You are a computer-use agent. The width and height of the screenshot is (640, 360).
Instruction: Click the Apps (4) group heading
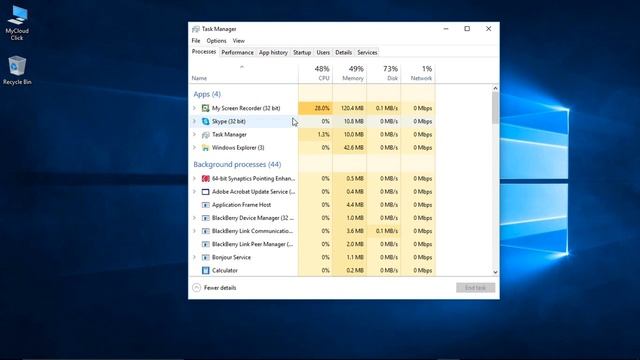pyautogui.click(x=207, y=94)
